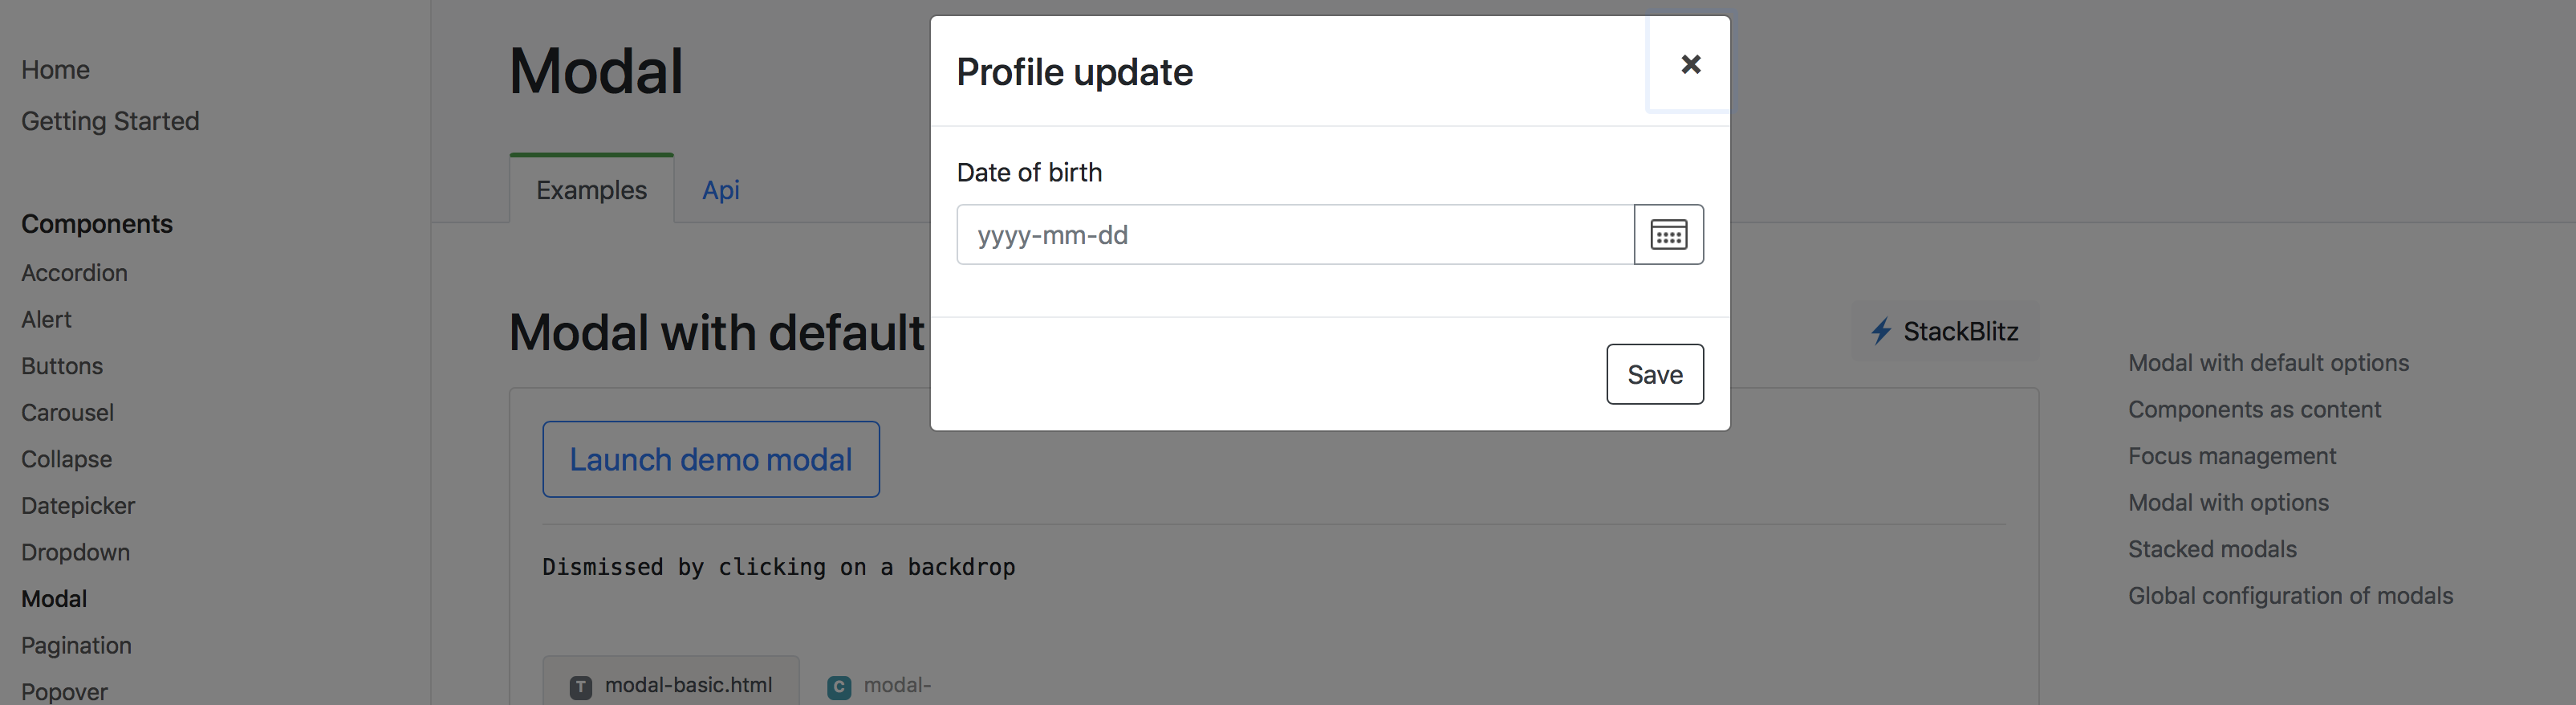Click the Save button in the modal
This screenshot has width=2576, height=705.
[x=1654, y=373]
